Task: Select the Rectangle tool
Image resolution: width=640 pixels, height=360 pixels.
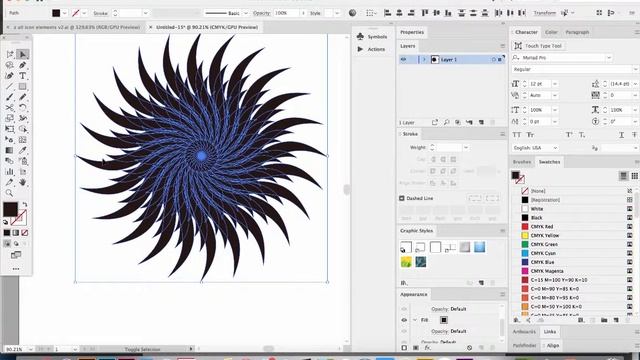Action: tap(22, 86)
